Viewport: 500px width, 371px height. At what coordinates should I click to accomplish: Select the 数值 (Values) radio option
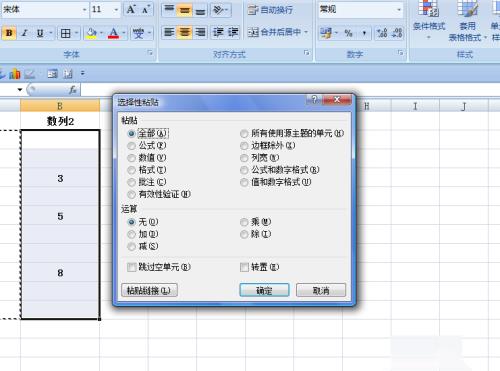[131, 158]
